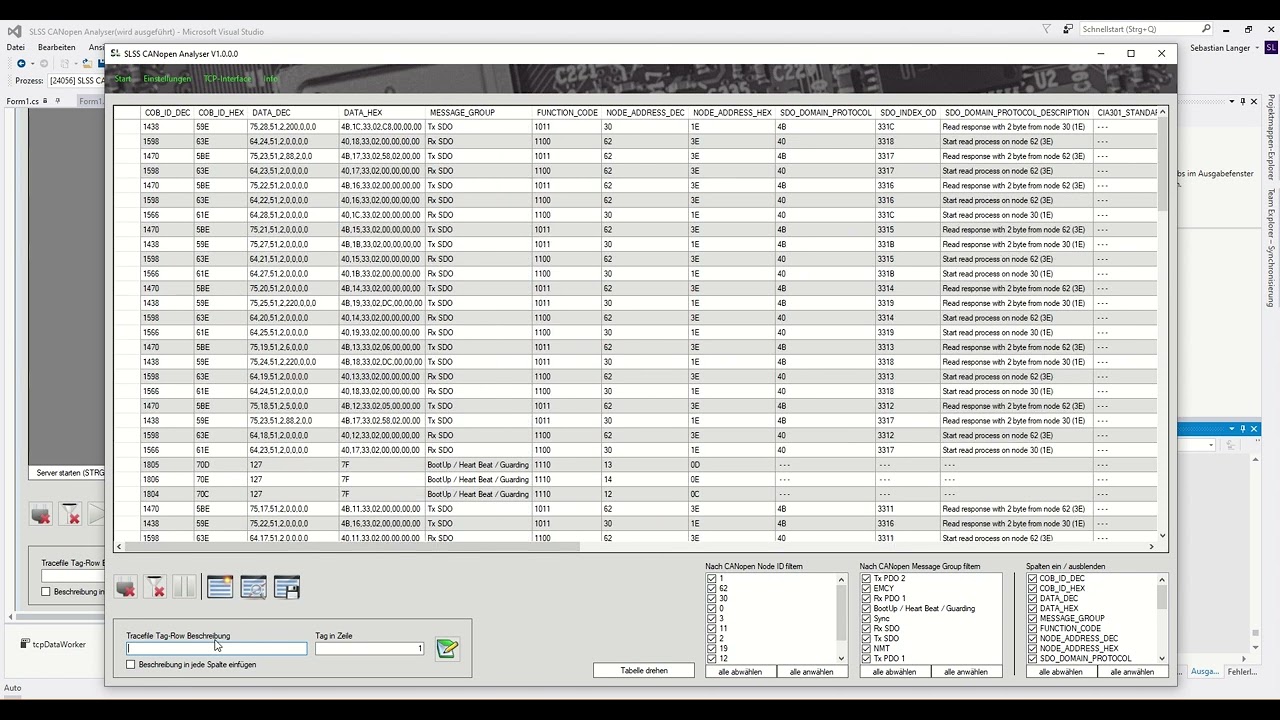Click the Visual Studio navigate back arrow

pos(21,64)
